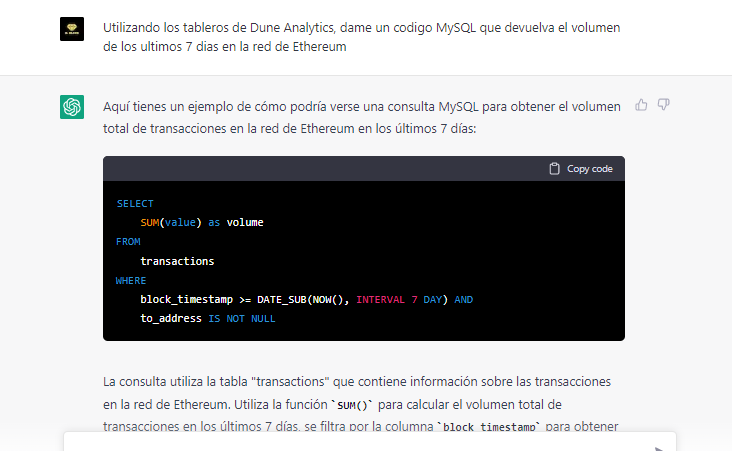732x451 pixels.
Task: Click the user prompt about Dune Analytics
Action: point(361,37)
